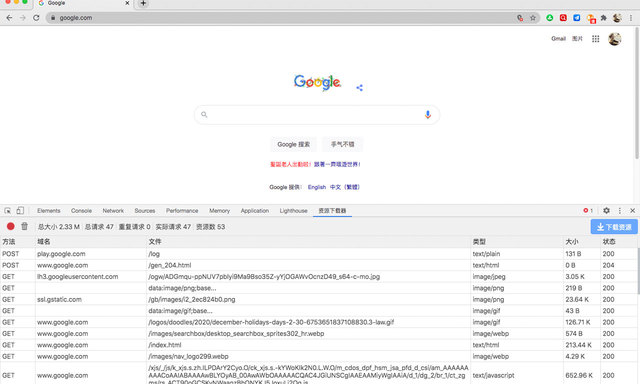Image resolution: width=640 pixels, height=384 pixels.
Task: Switch Google language to English
Action: pos(317,187)
